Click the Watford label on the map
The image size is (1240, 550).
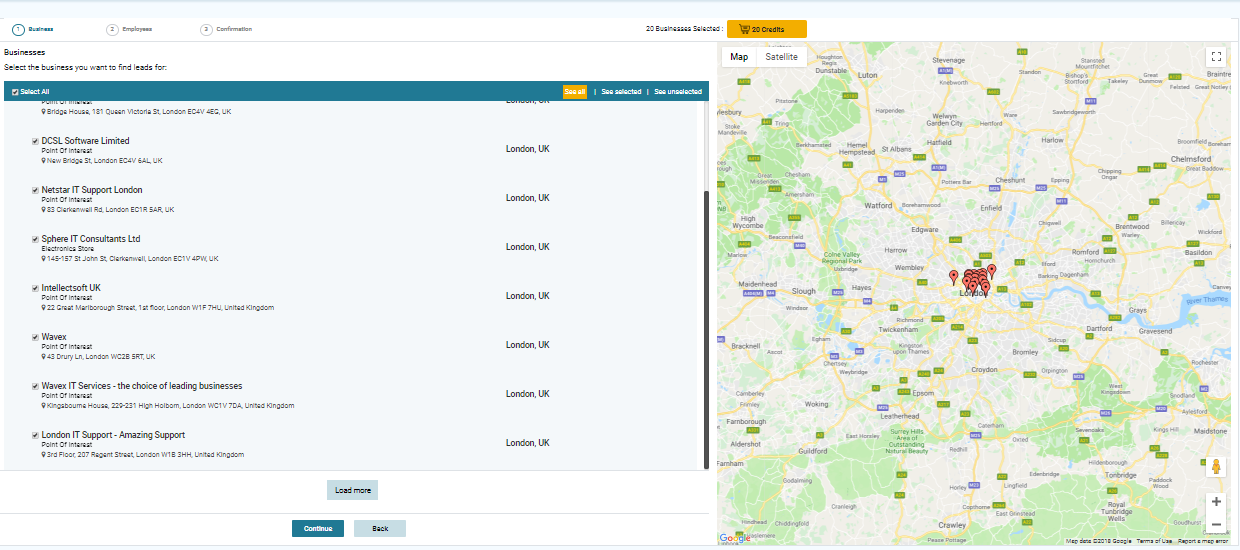pyautogui.click(x=878, y=205)
